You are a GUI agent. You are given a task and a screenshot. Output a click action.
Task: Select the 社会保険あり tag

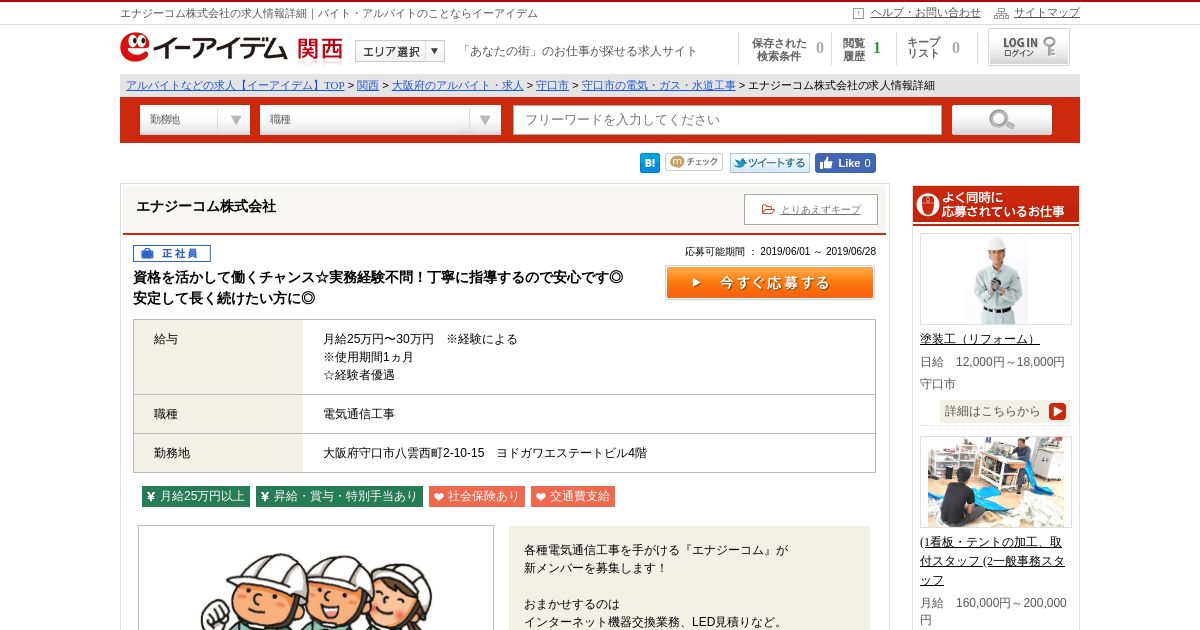point(477,496)
